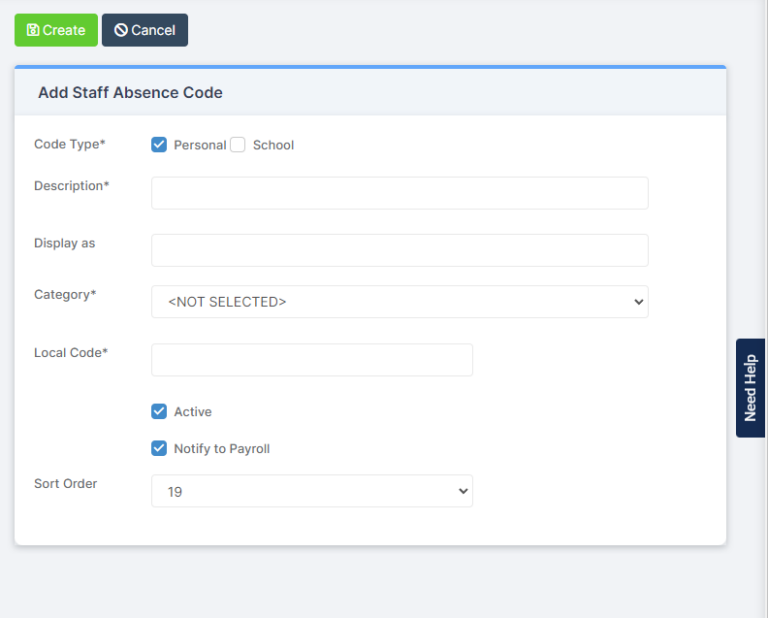Click the Description* field label

[72, 186]
